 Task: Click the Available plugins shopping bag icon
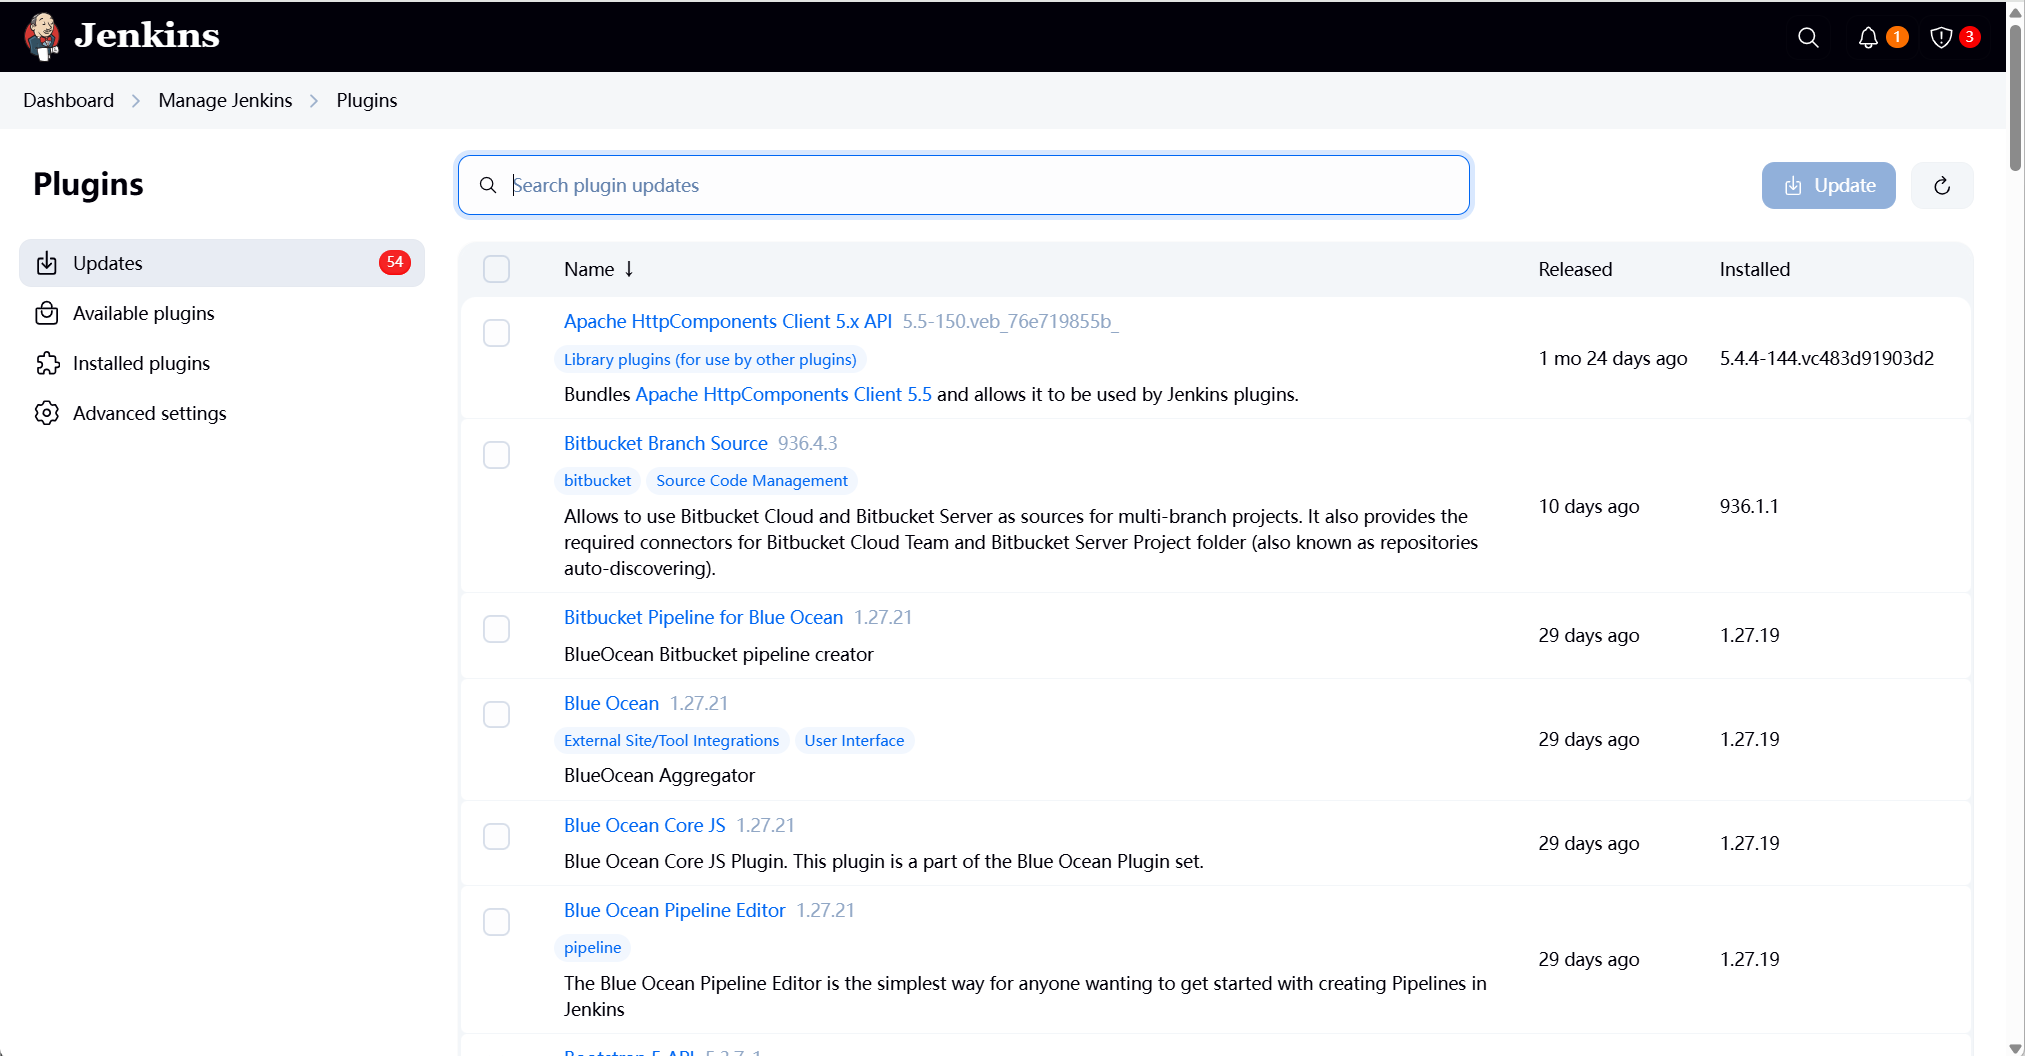click(x=47, y=313)
